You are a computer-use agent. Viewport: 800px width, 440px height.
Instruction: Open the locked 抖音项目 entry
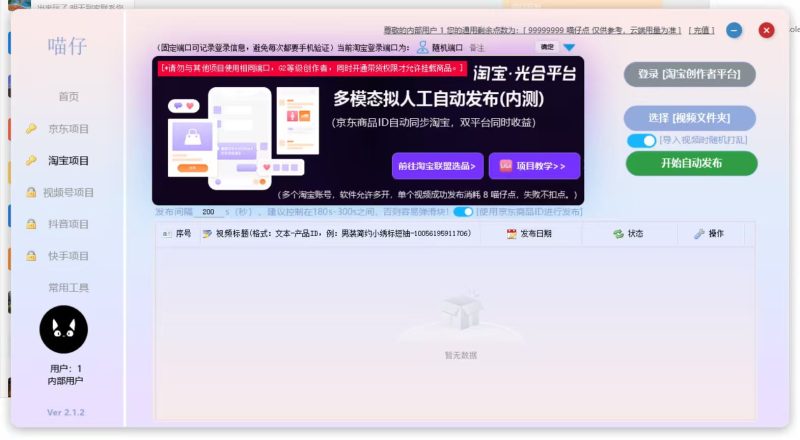tap(68, 224)
